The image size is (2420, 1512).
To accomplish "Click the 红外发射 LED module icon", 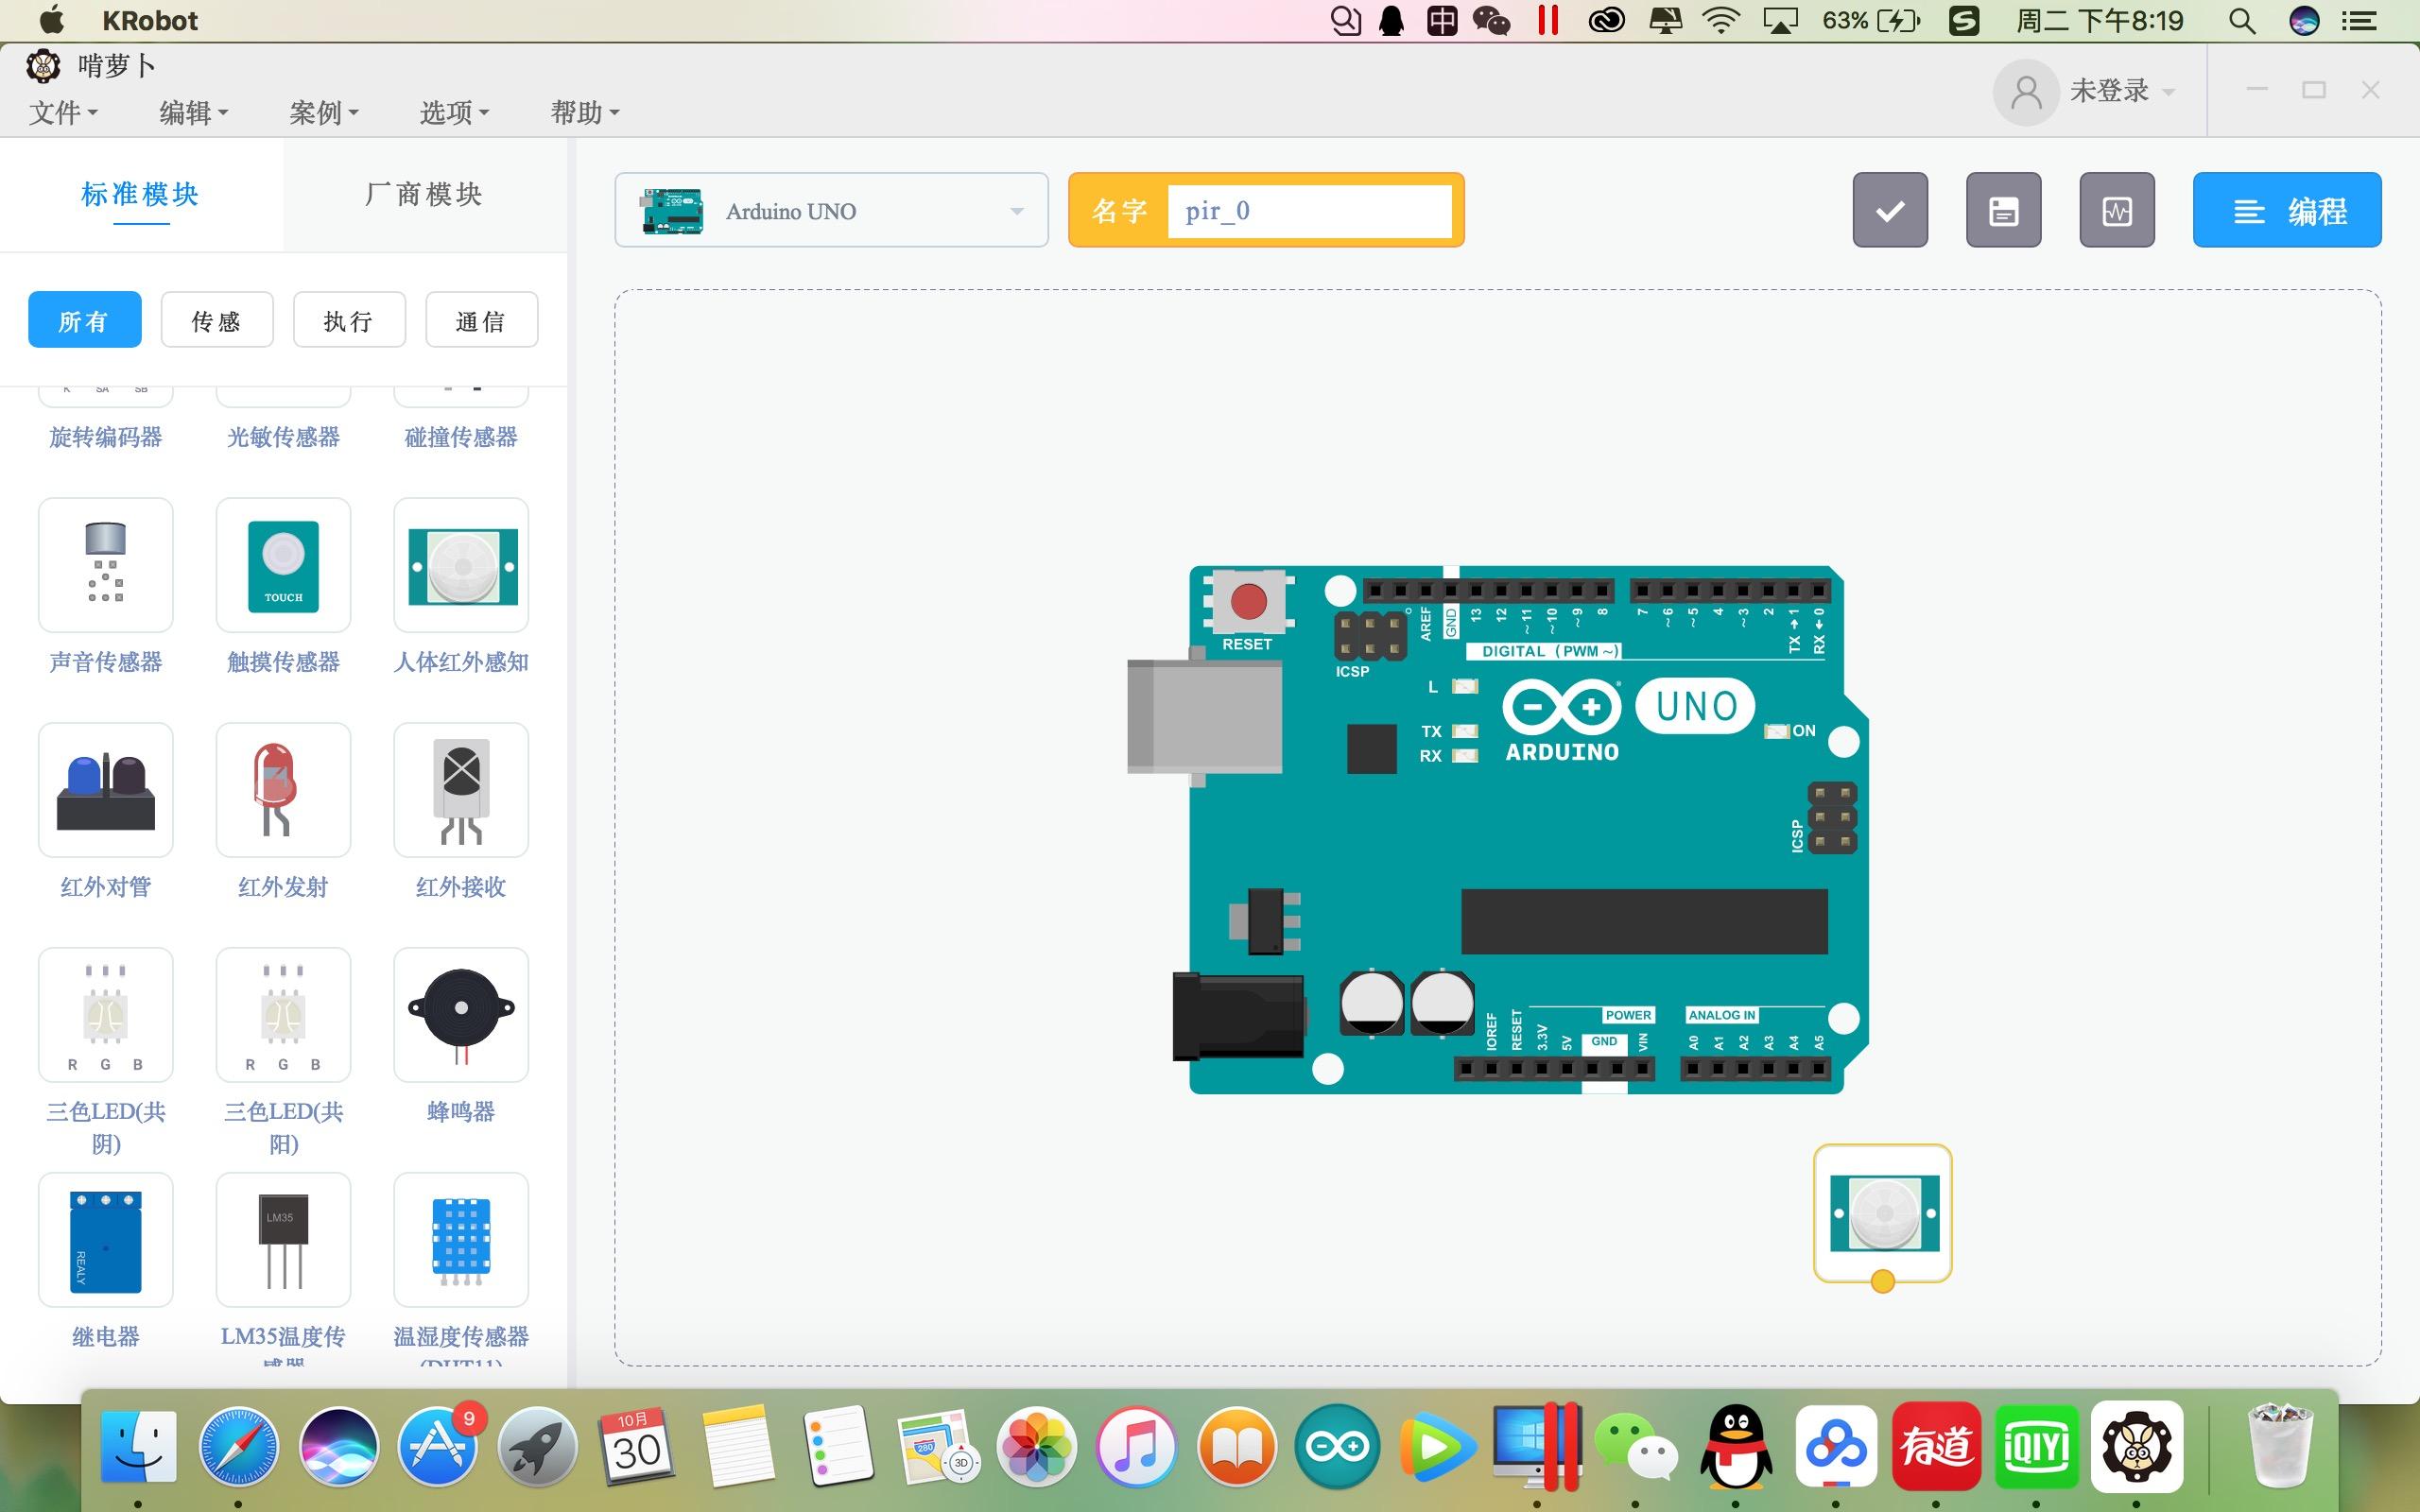I will click(x=283, y=790).
